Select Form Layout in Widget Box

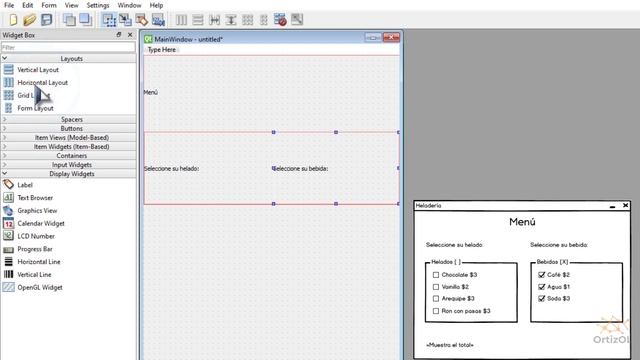(35, 108)
